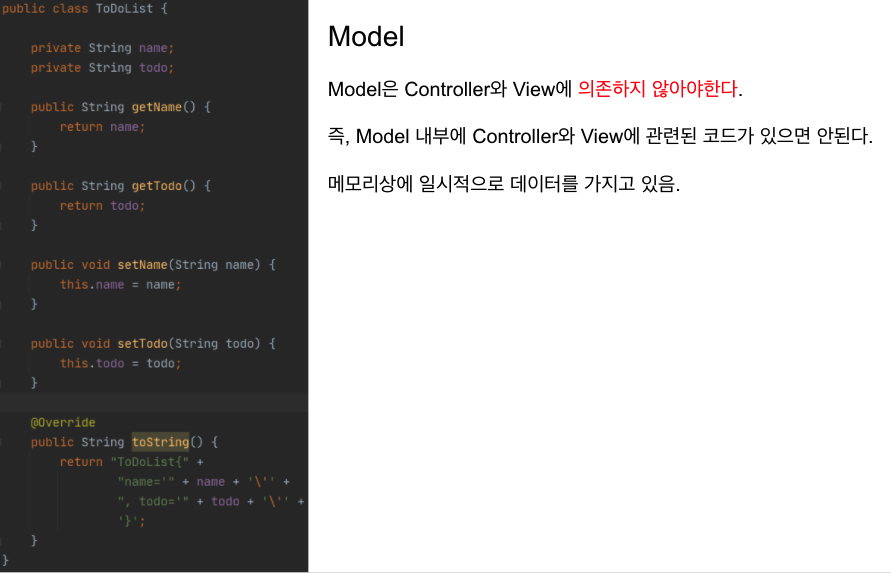
Task: Click the '}'; closing char line
Action: coord(131,521)
